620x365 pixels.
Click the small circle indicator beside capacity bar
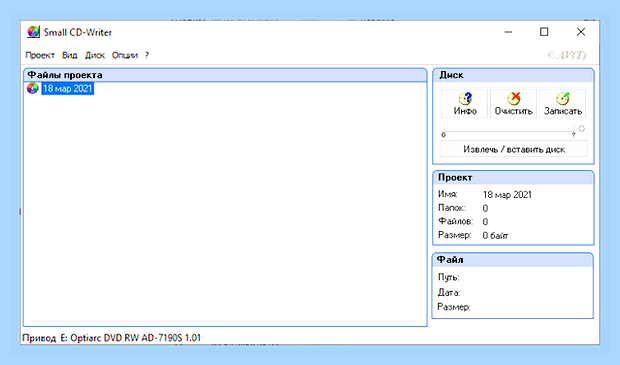(x=582, y=129)
